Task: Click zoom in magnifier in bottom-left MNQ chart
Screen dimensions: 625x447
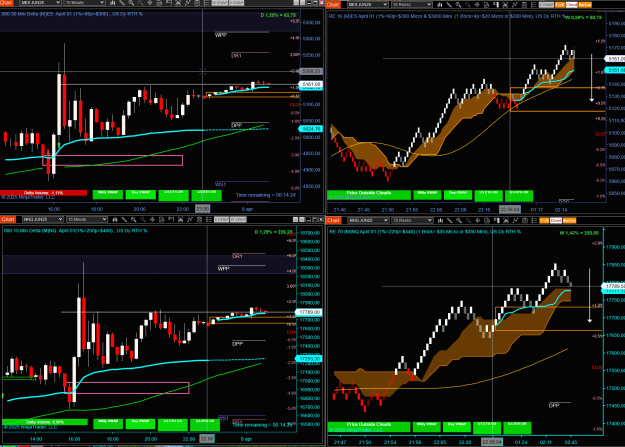Action: tap(134, 219)
